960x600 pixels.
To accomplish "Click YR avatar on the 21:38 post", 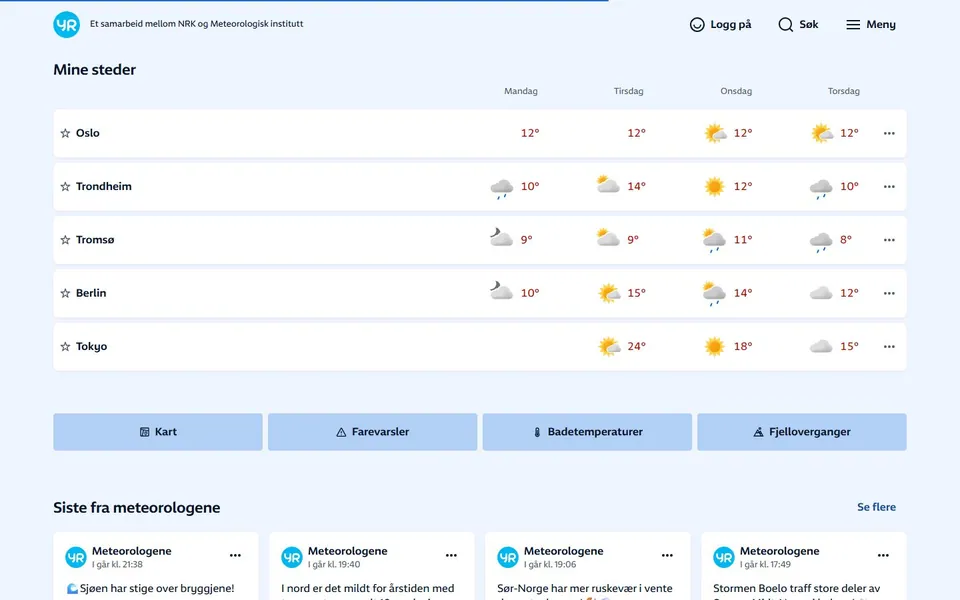I will pyautogui.click(x=76, y=558).
